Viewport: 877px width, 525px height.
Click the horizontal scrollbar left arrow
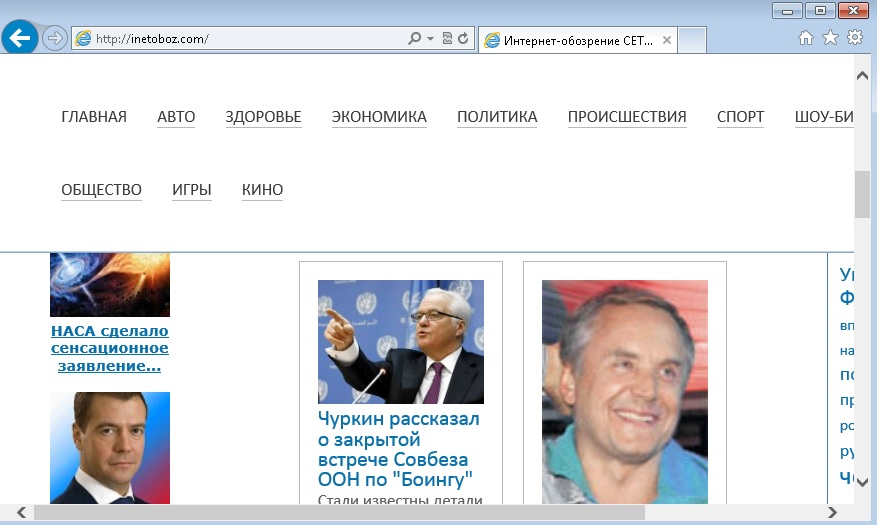(21, 512)
